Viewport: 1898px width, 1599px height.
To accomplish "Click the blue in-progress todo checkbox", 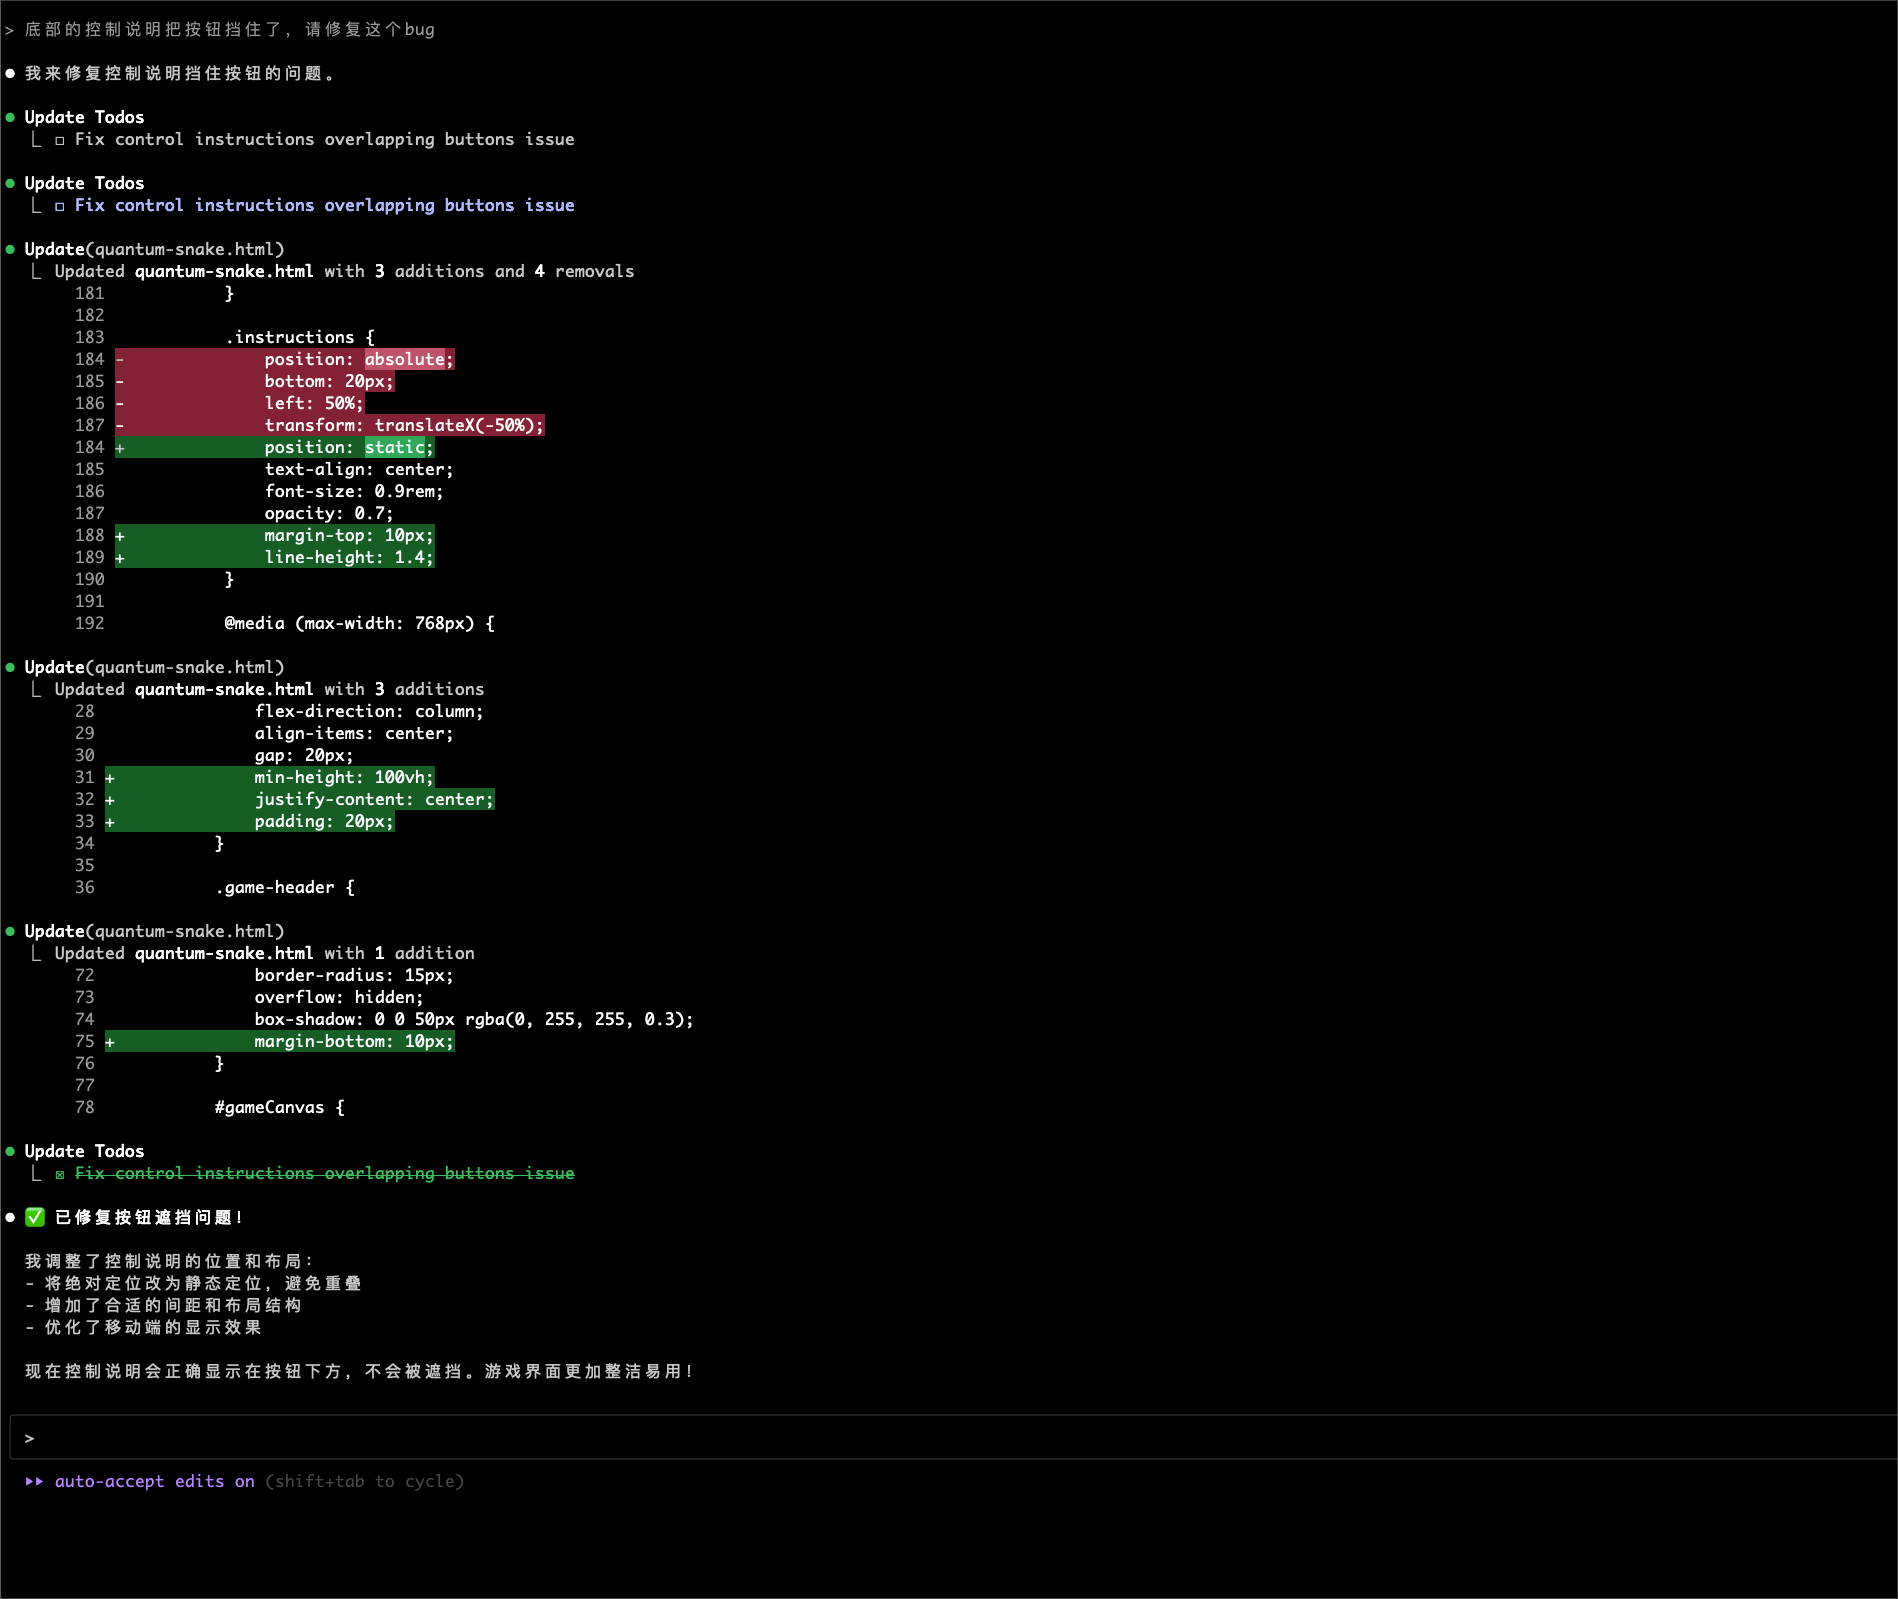I will [60, 206].
